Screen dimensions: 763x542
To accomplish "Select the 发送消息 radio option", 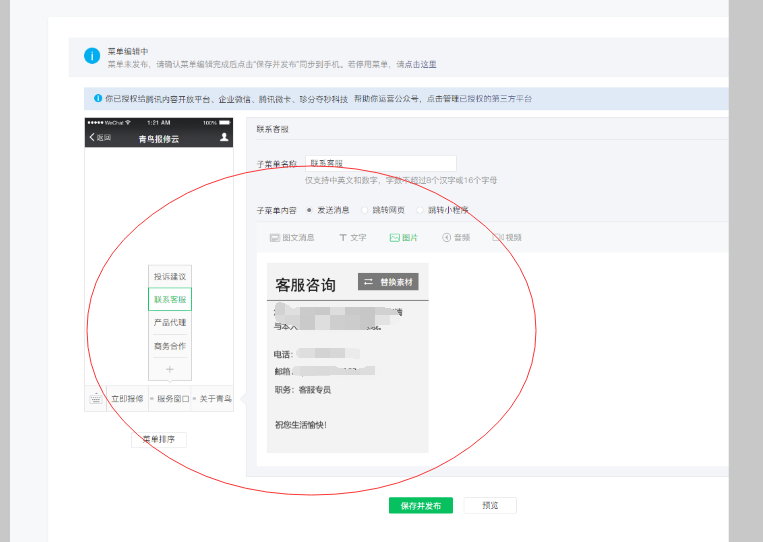I will pyautogui.click(x=328, y=210).
